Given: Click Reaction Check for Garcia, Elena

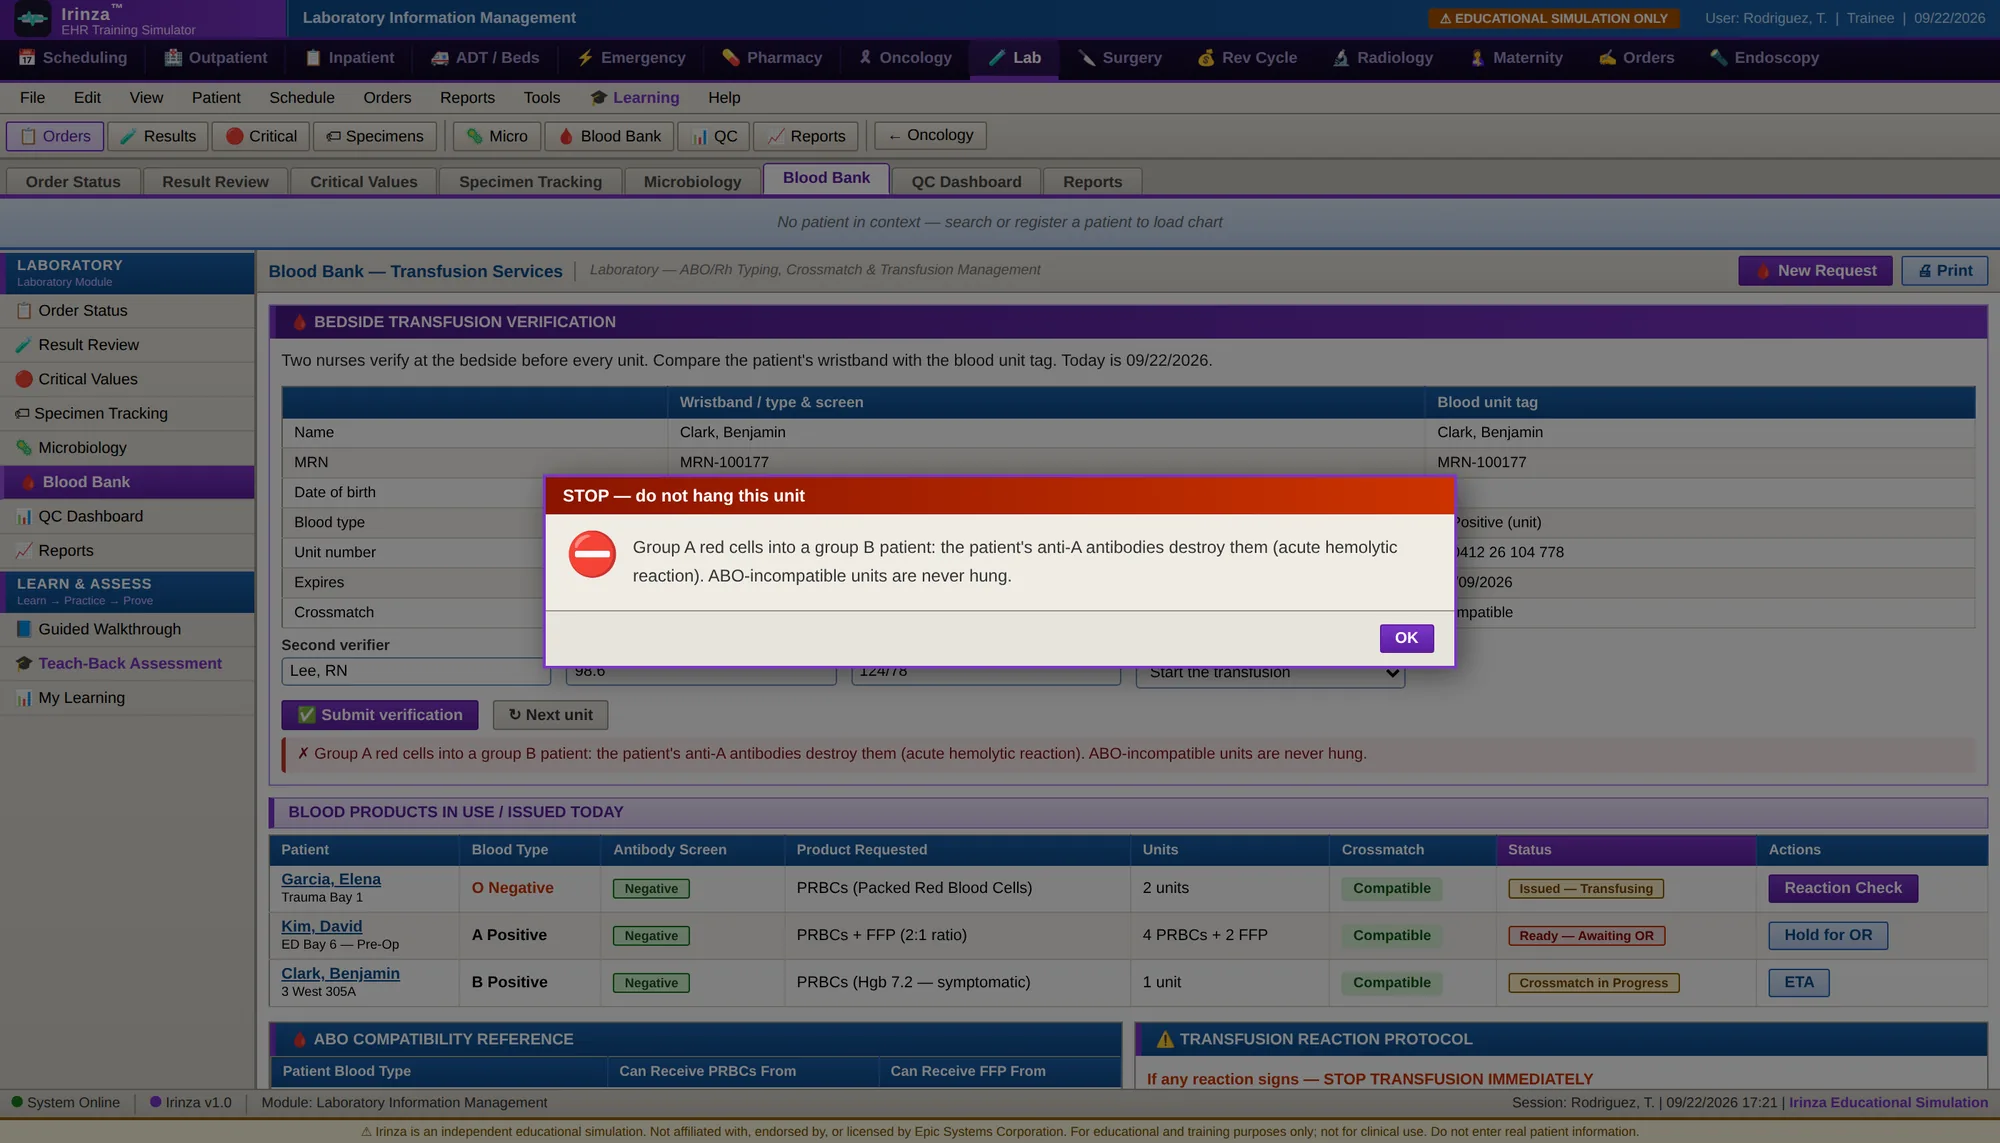Looking at the screenshot, I should point(1843,888).
